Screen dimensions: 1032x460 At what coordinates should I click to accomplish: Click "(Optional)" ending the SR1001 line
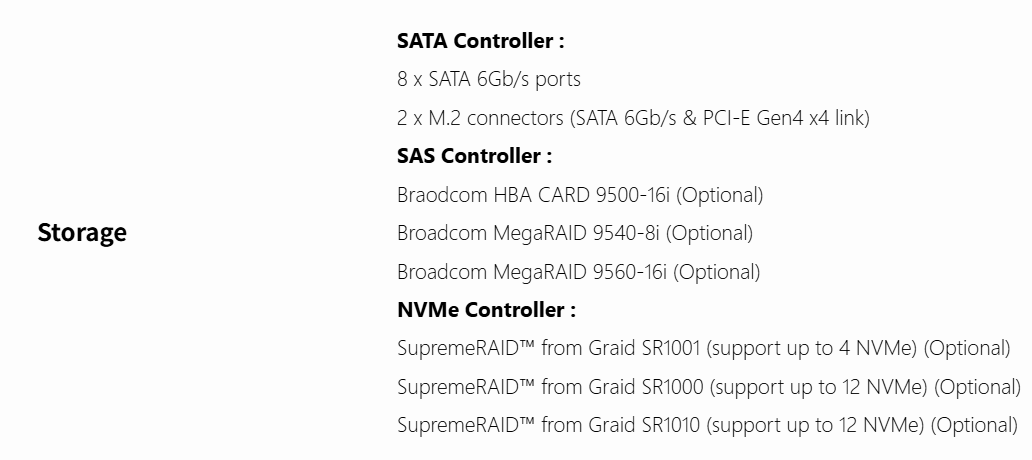pos(967,349)
